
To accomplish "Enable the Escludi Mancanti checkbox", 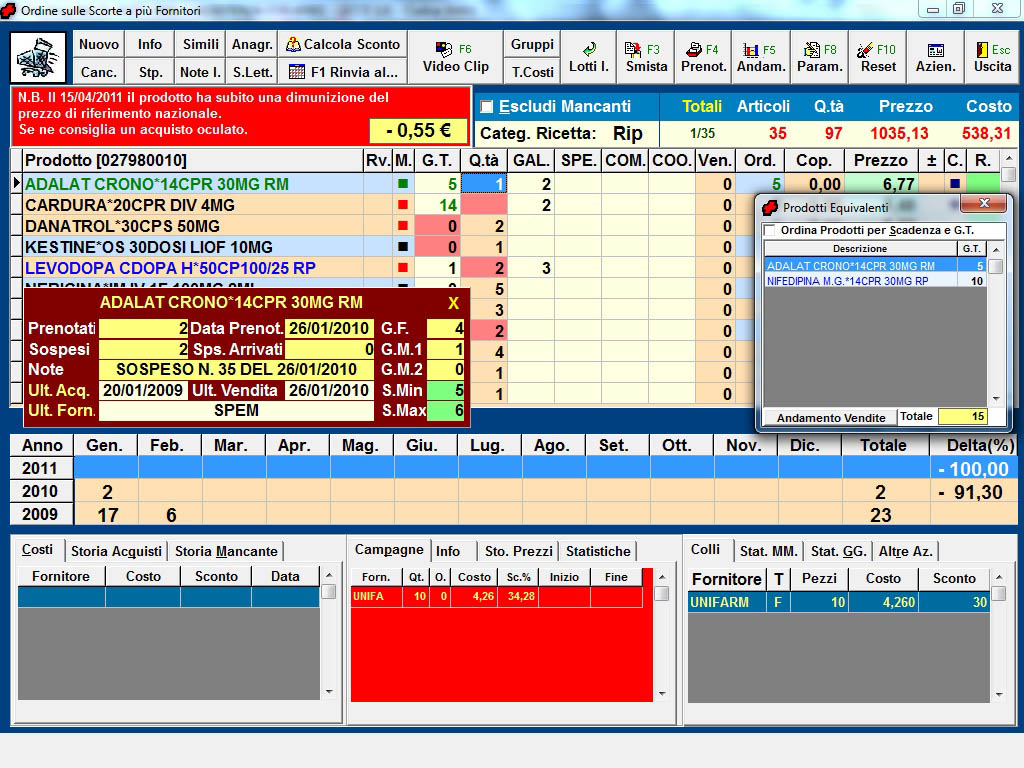I will 487,107.
